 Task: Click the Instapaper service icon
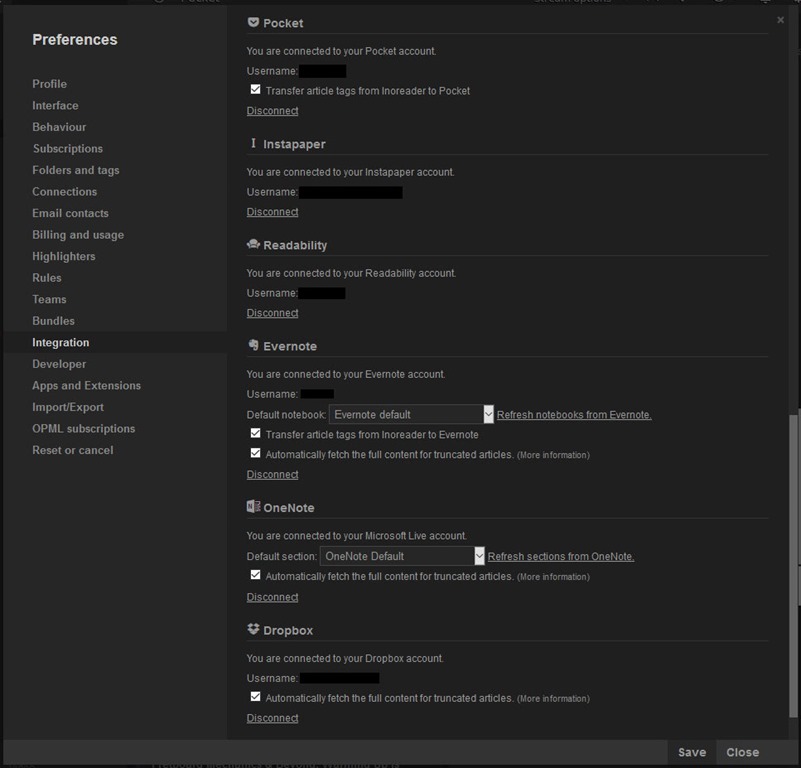point(253,143)
